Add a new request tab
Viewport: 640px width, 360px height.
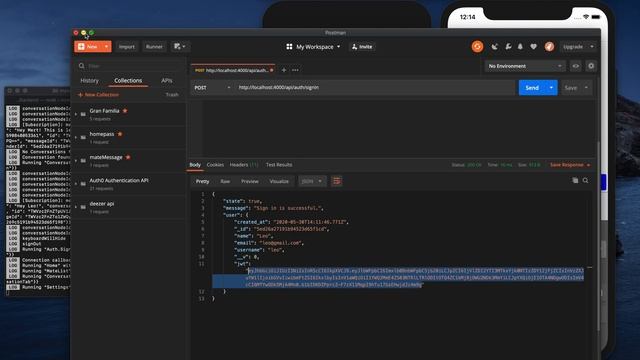point(284,70)
